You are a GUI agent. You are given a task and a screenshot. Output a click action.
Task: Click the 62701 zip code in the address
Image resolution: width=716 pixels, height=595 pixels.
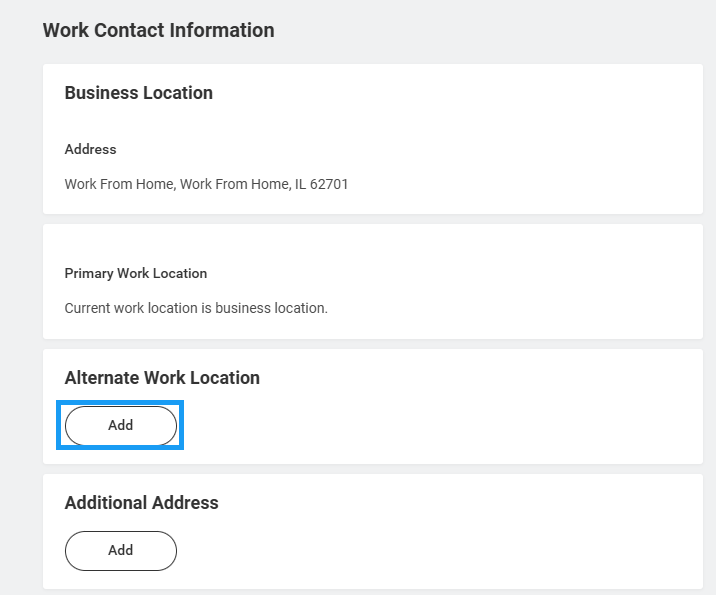tap(329, 184)
